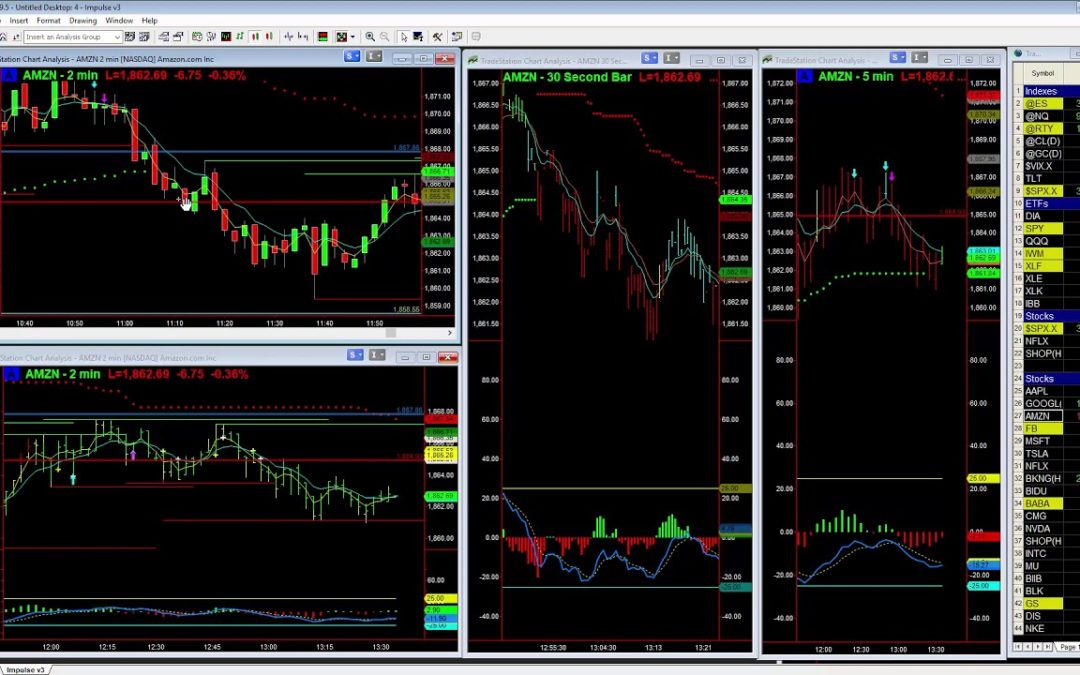Switch to the Impulse v3 workspace tab
This screenshot has width=1080, height=675.
[25, 669]
